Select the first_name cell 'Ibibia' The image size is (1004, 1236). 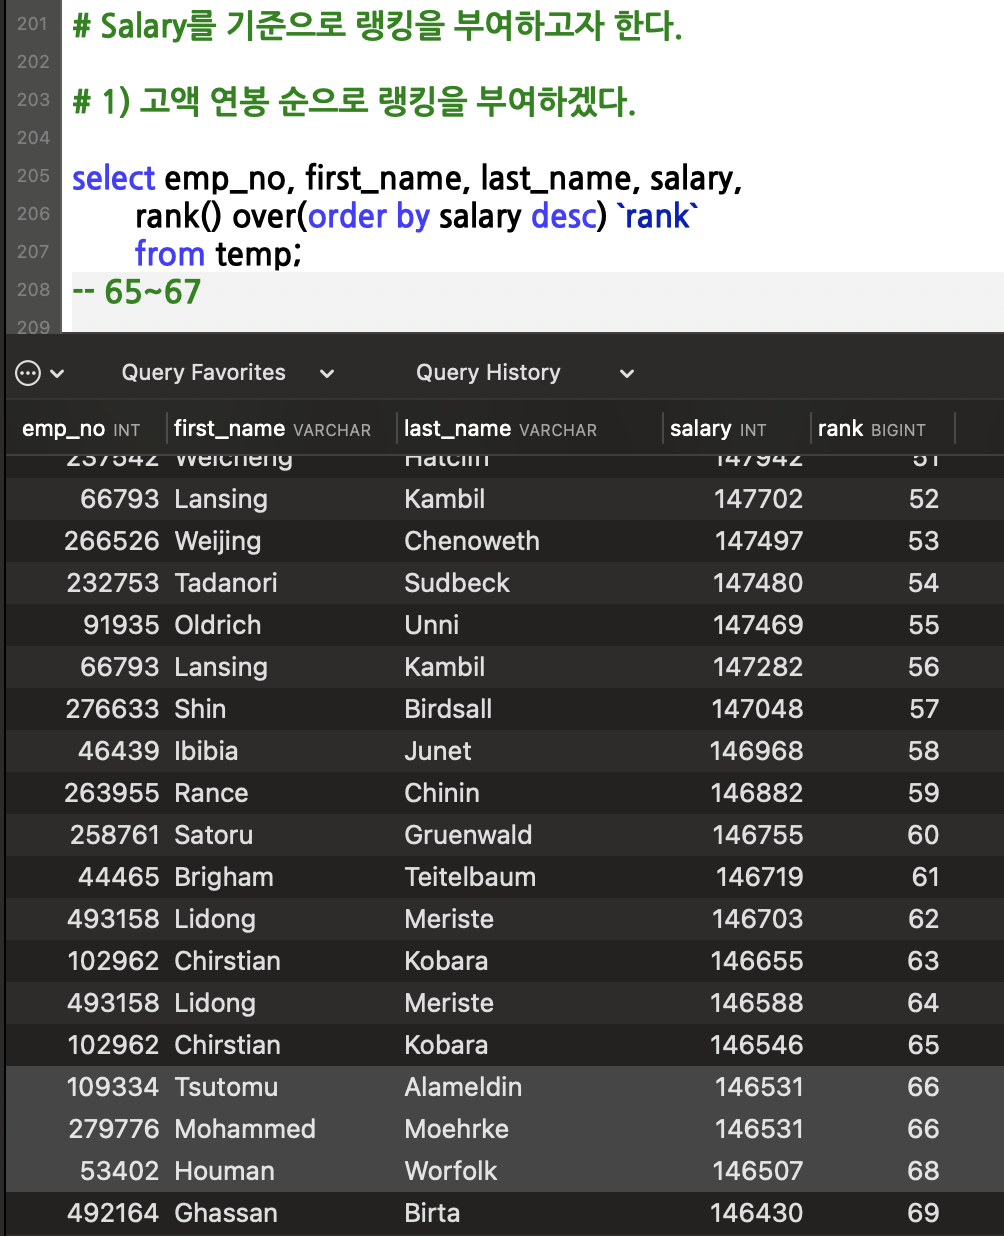[206, 751]
